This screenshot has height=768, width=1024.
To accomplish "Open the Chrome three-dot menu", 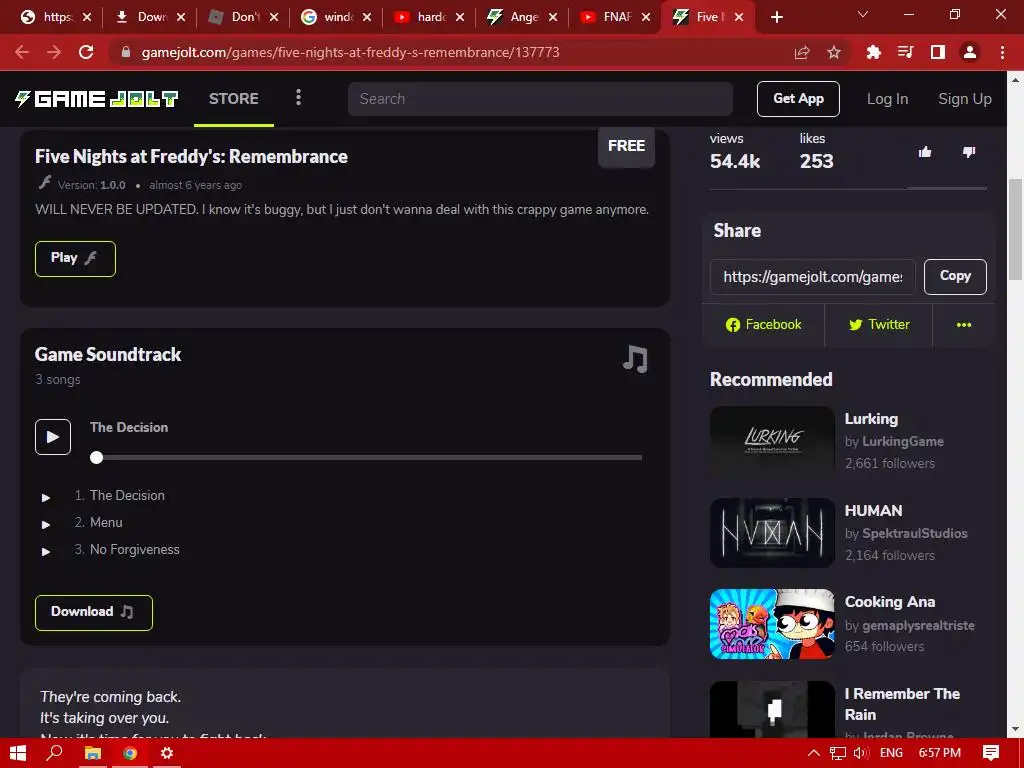I will pos(1002,52).
